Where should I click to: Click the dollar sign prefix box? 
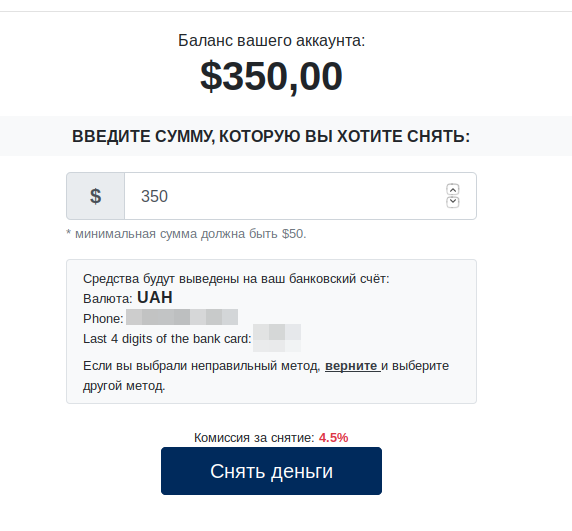point(96,196)
